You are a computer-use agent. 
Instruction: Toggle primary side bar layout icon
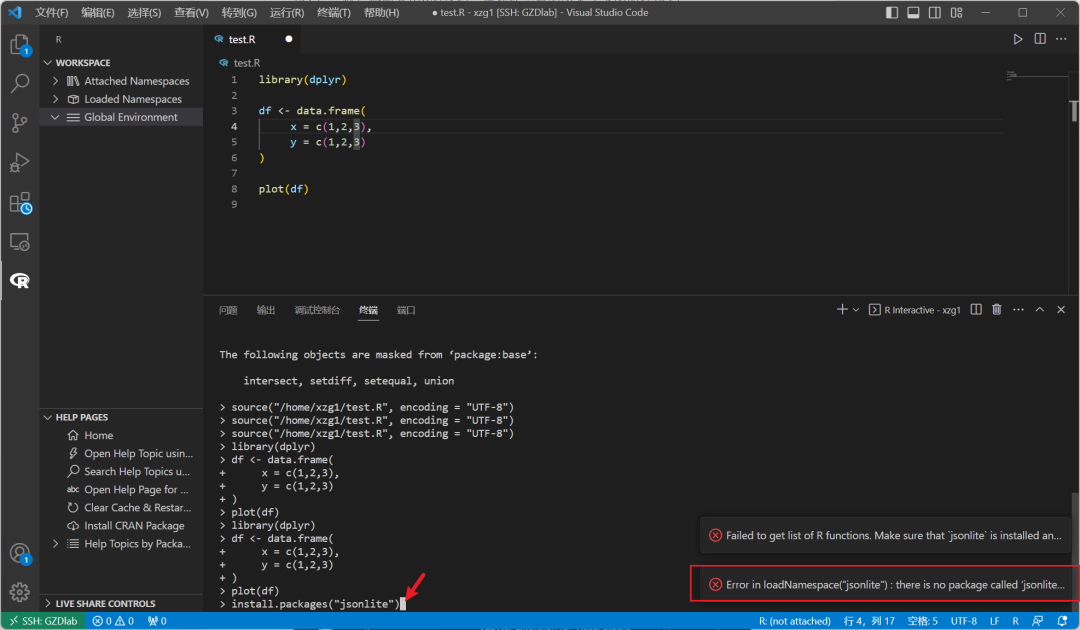(891, 12)
